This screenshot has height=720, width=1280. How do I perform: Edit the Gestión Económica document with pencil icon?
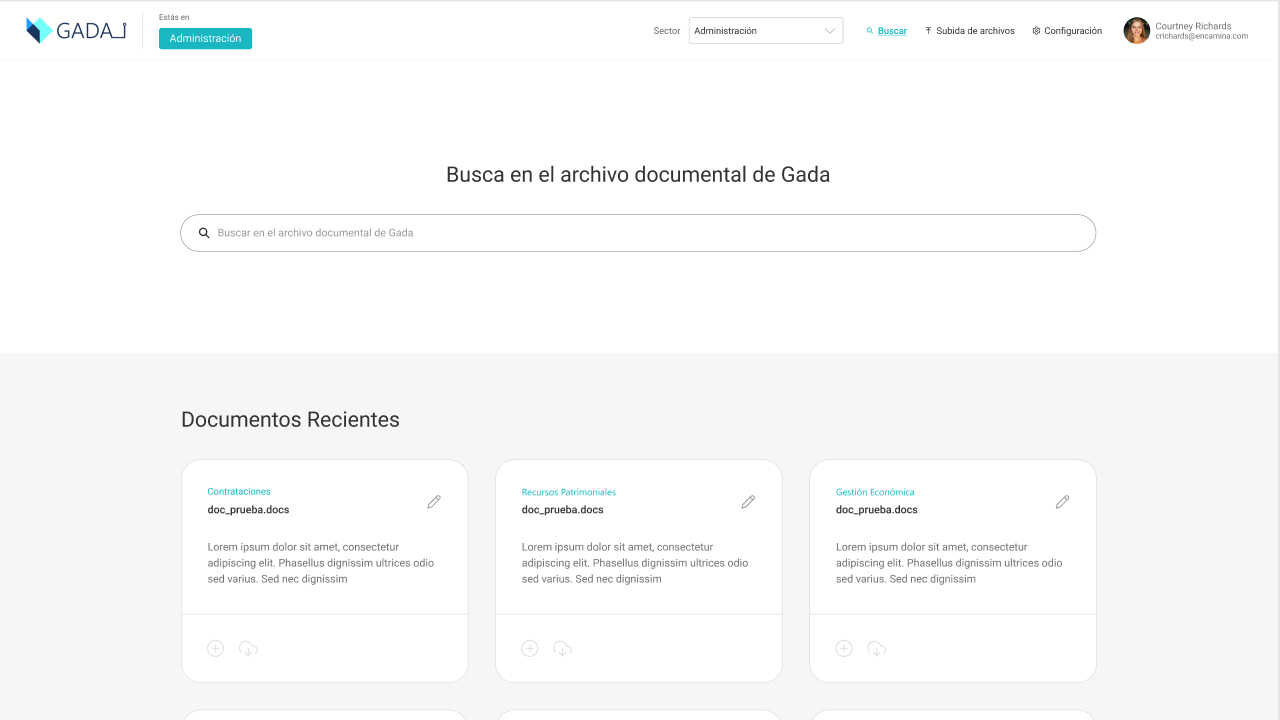point(1062,502)
